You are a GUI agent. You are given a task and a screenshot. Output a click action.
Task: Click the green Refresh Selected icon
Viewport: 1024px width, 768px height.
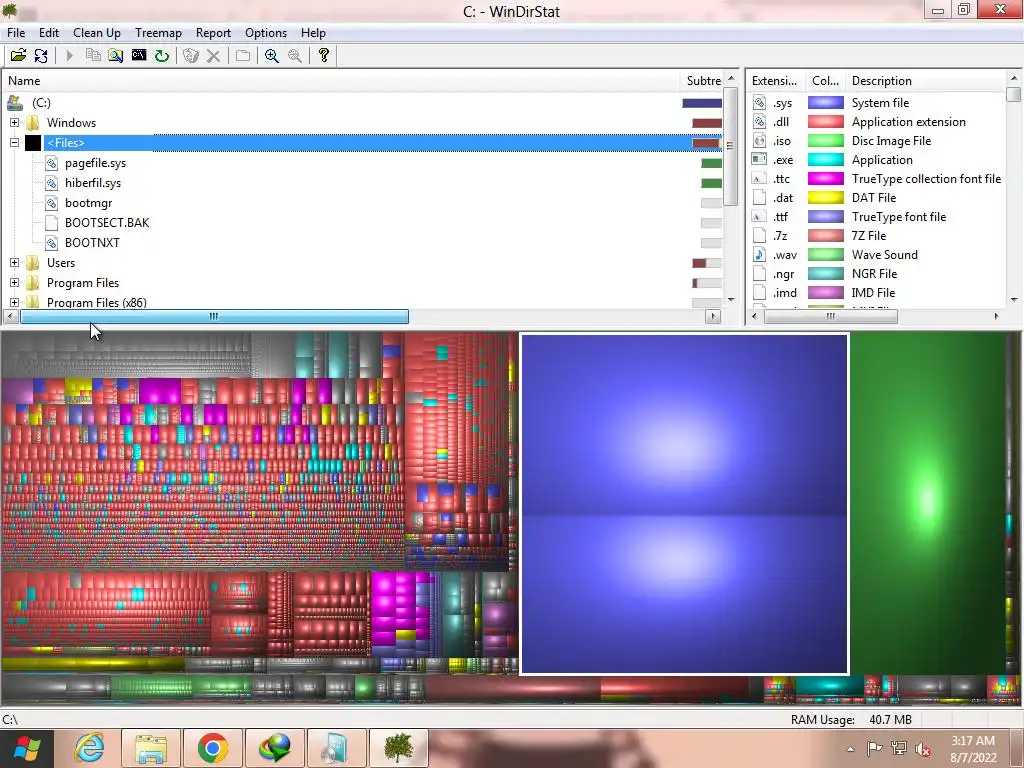click(x=161, y=56)
